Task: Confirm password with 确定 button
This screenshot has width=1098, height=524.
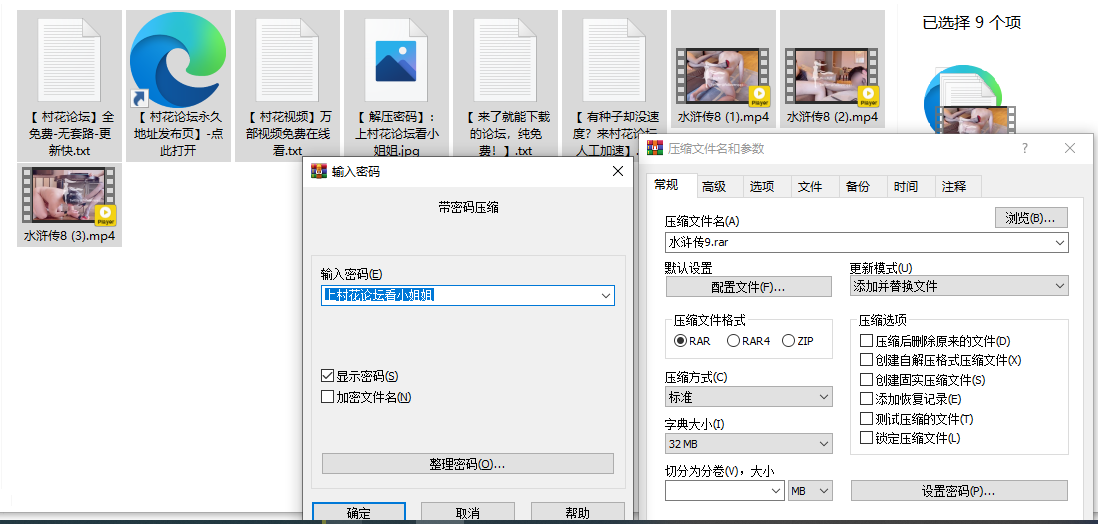Action: point(359,513)
